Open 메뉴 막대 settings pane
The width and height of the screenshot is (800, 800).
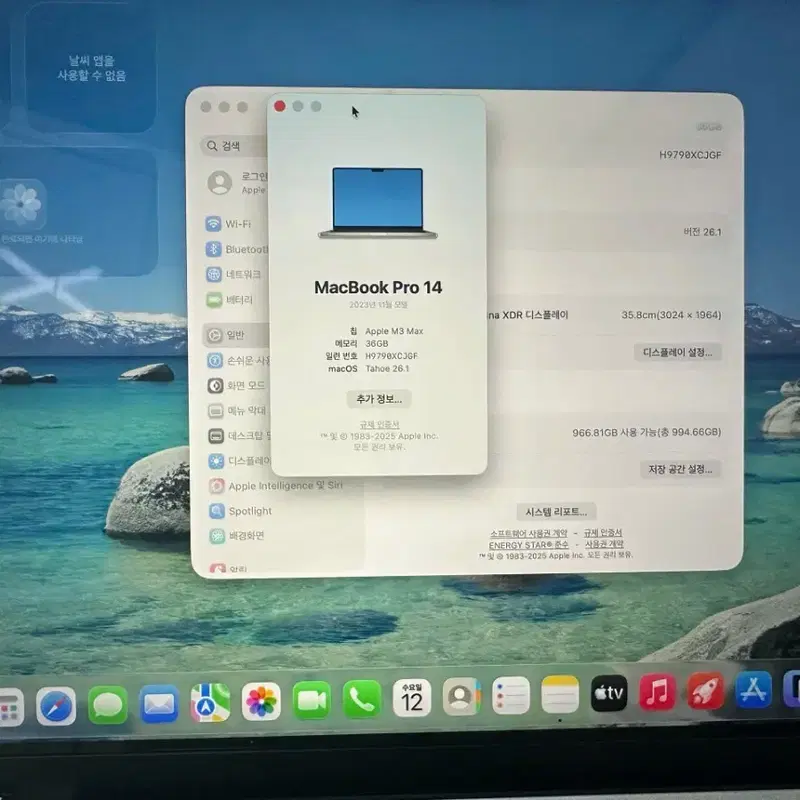pos(237,410)
